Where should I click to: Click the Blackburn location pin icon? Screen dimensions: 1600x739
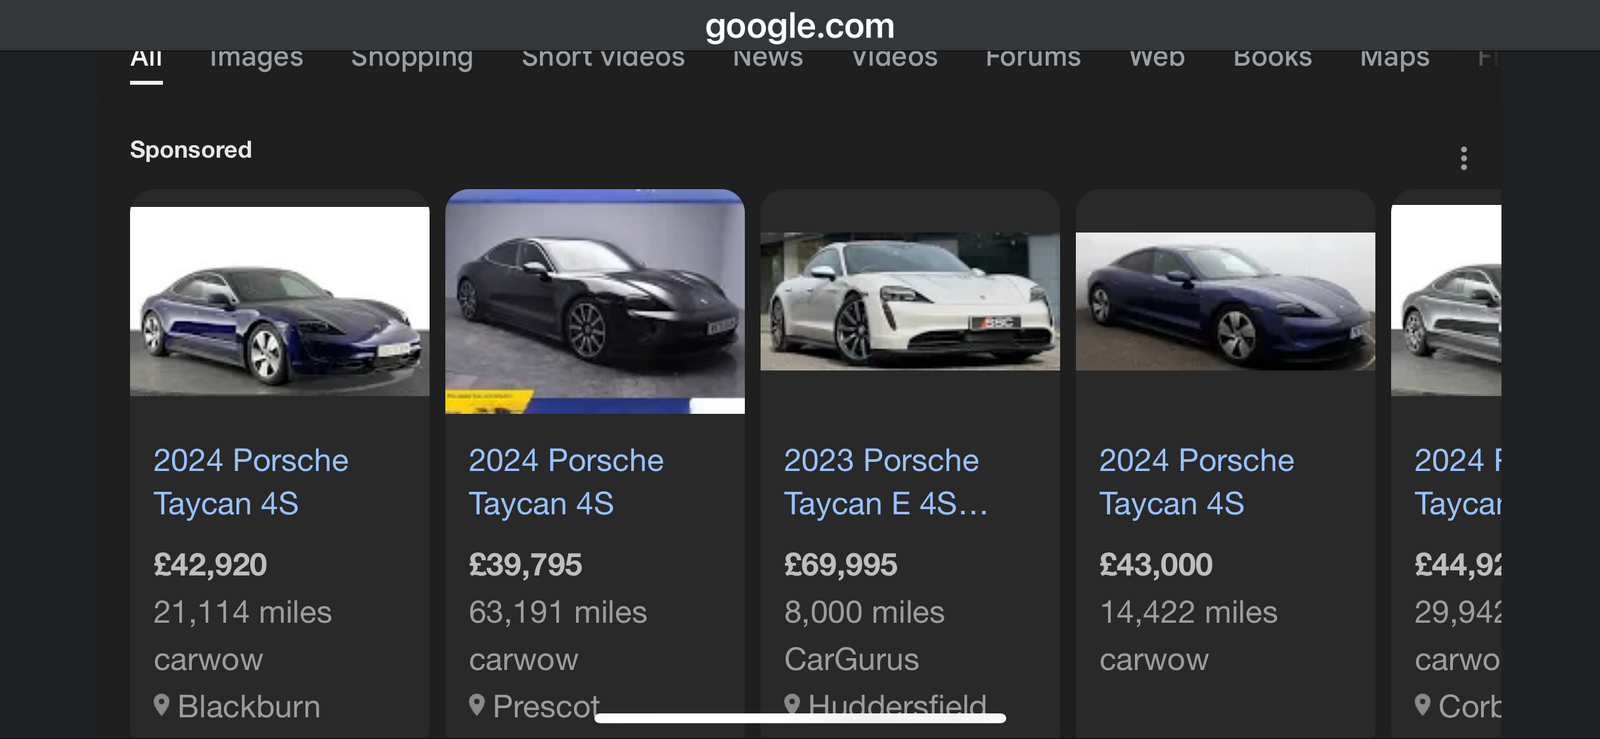point(161,705)
